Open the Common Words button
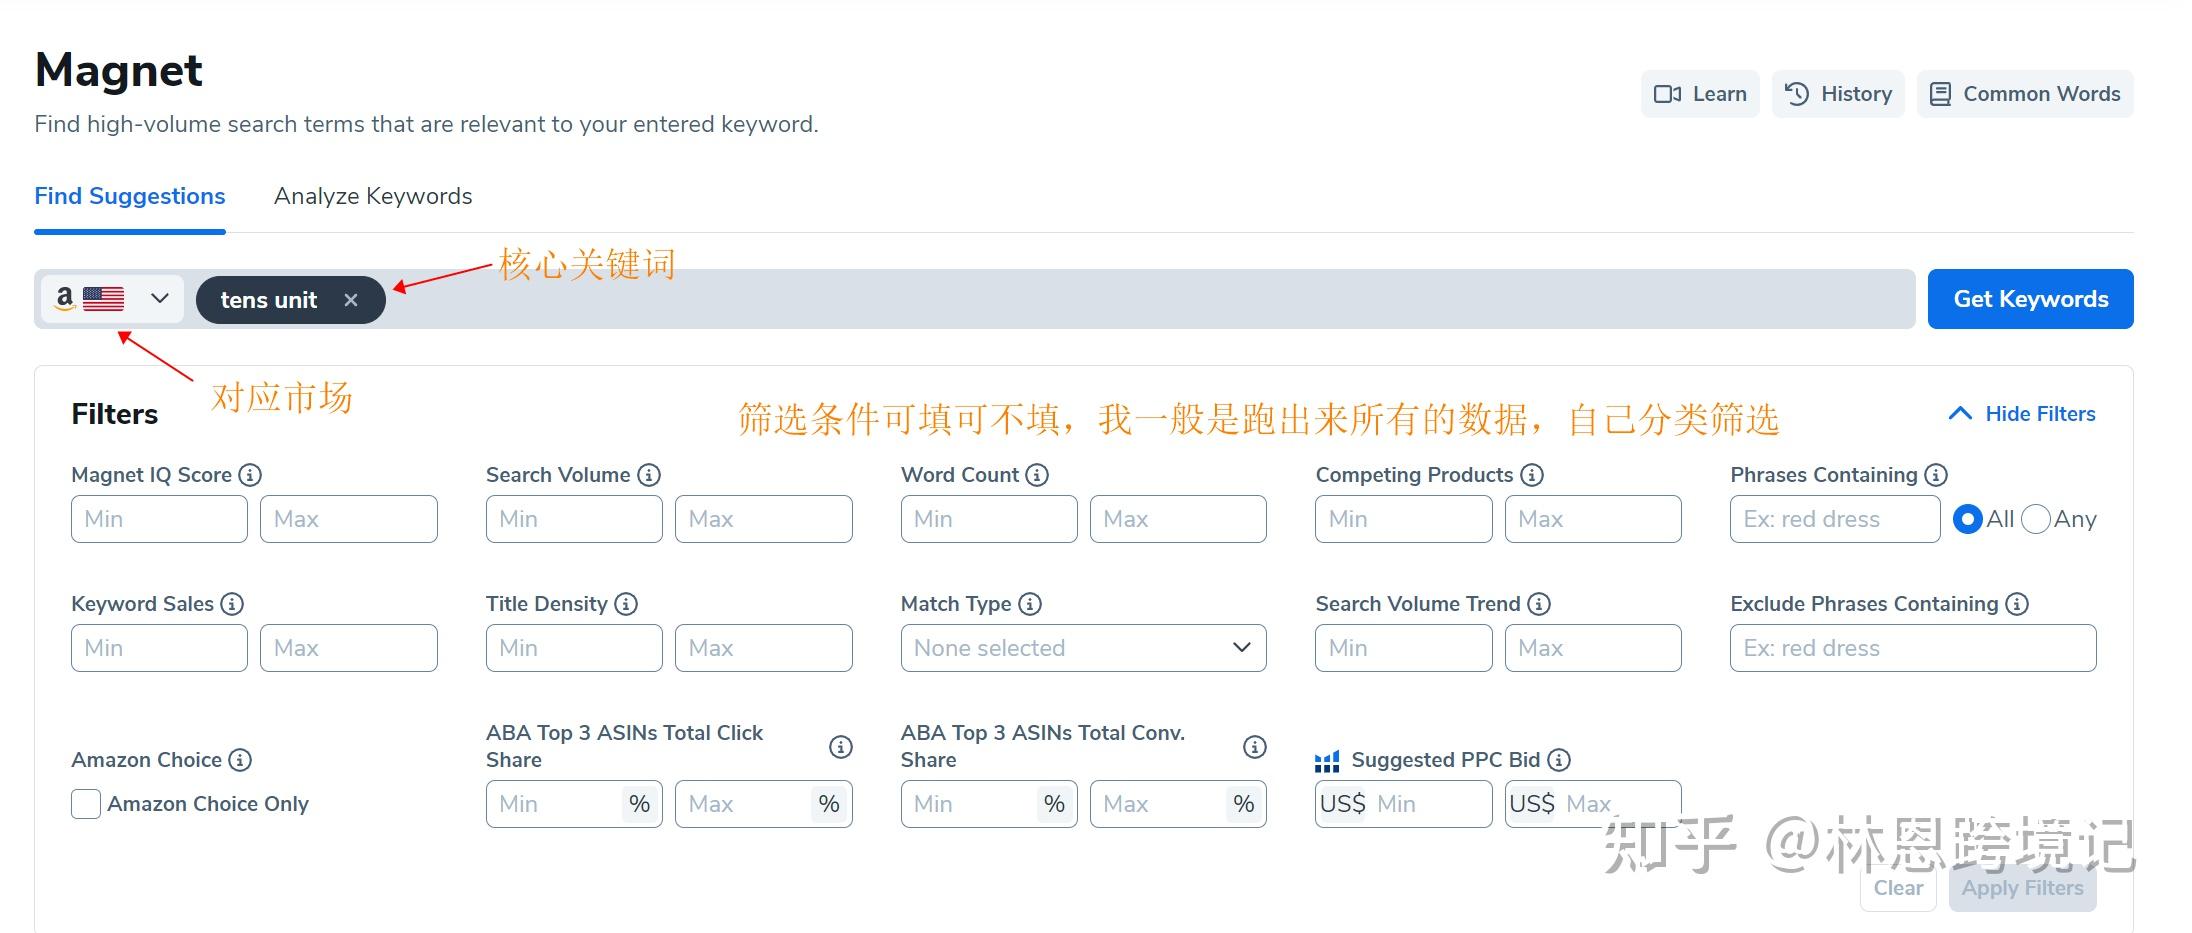The height and width of the screenshot is (933, 2192). (x=2025, y=94)
